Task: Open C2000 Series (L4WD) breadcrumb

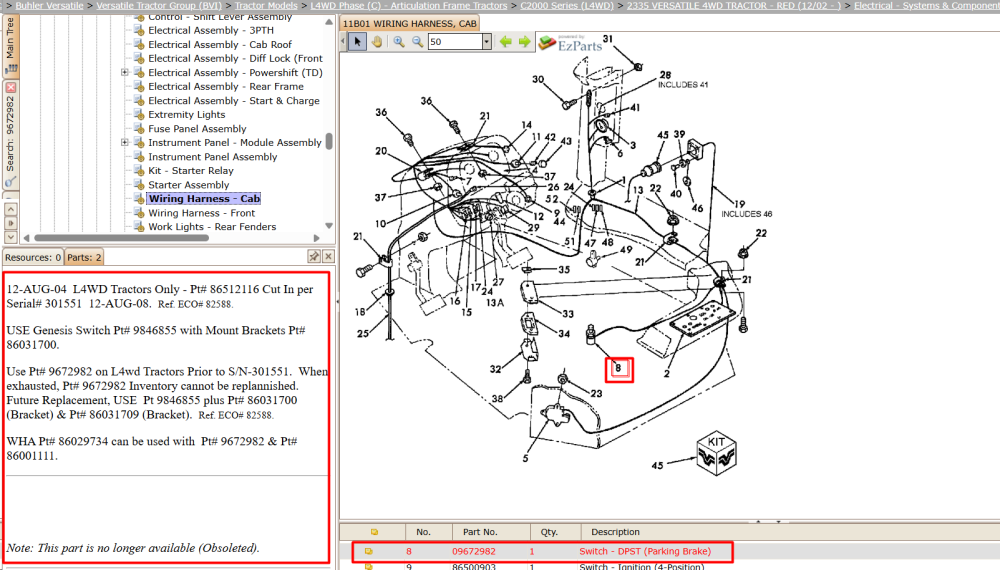Action: tap(567, 5)
